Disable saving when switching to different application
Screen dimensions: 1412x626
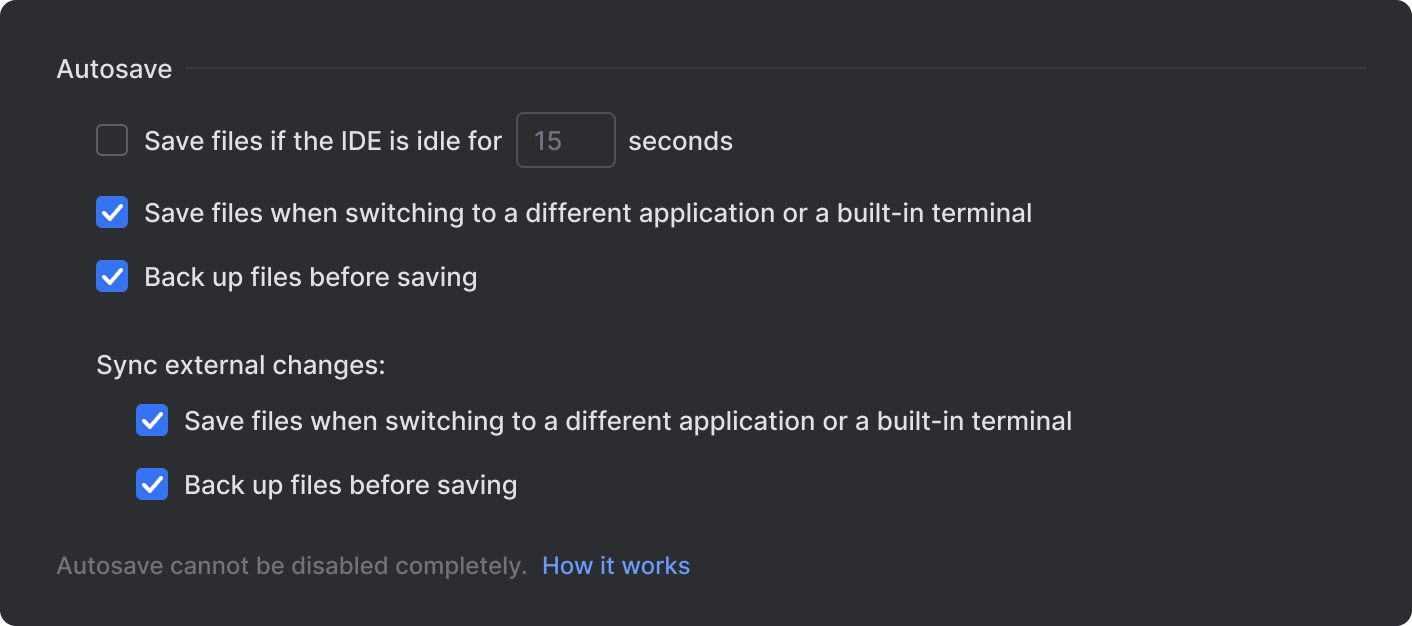click(x=111, y=212)
